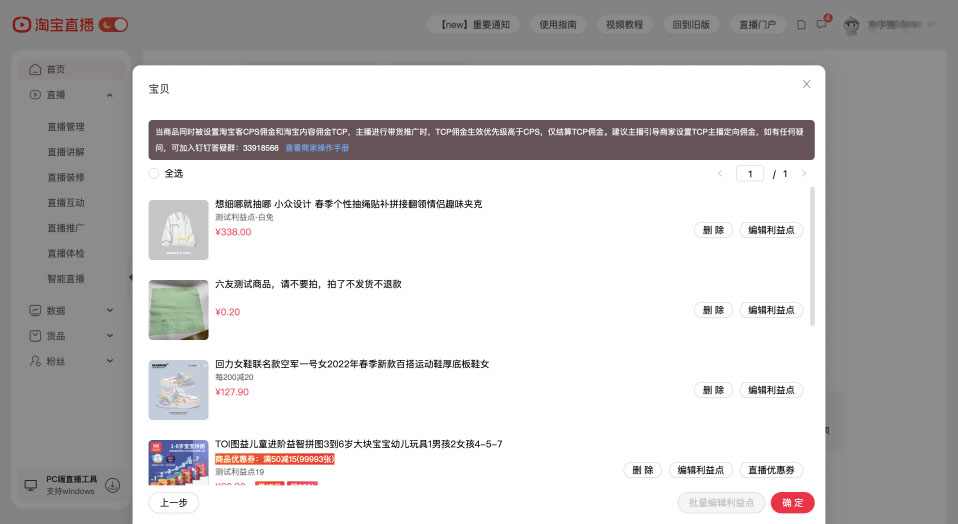The width and height of the screenshot is (958, 524).
Task: Click the red 确定 confirm button
Action: point(792,503)
